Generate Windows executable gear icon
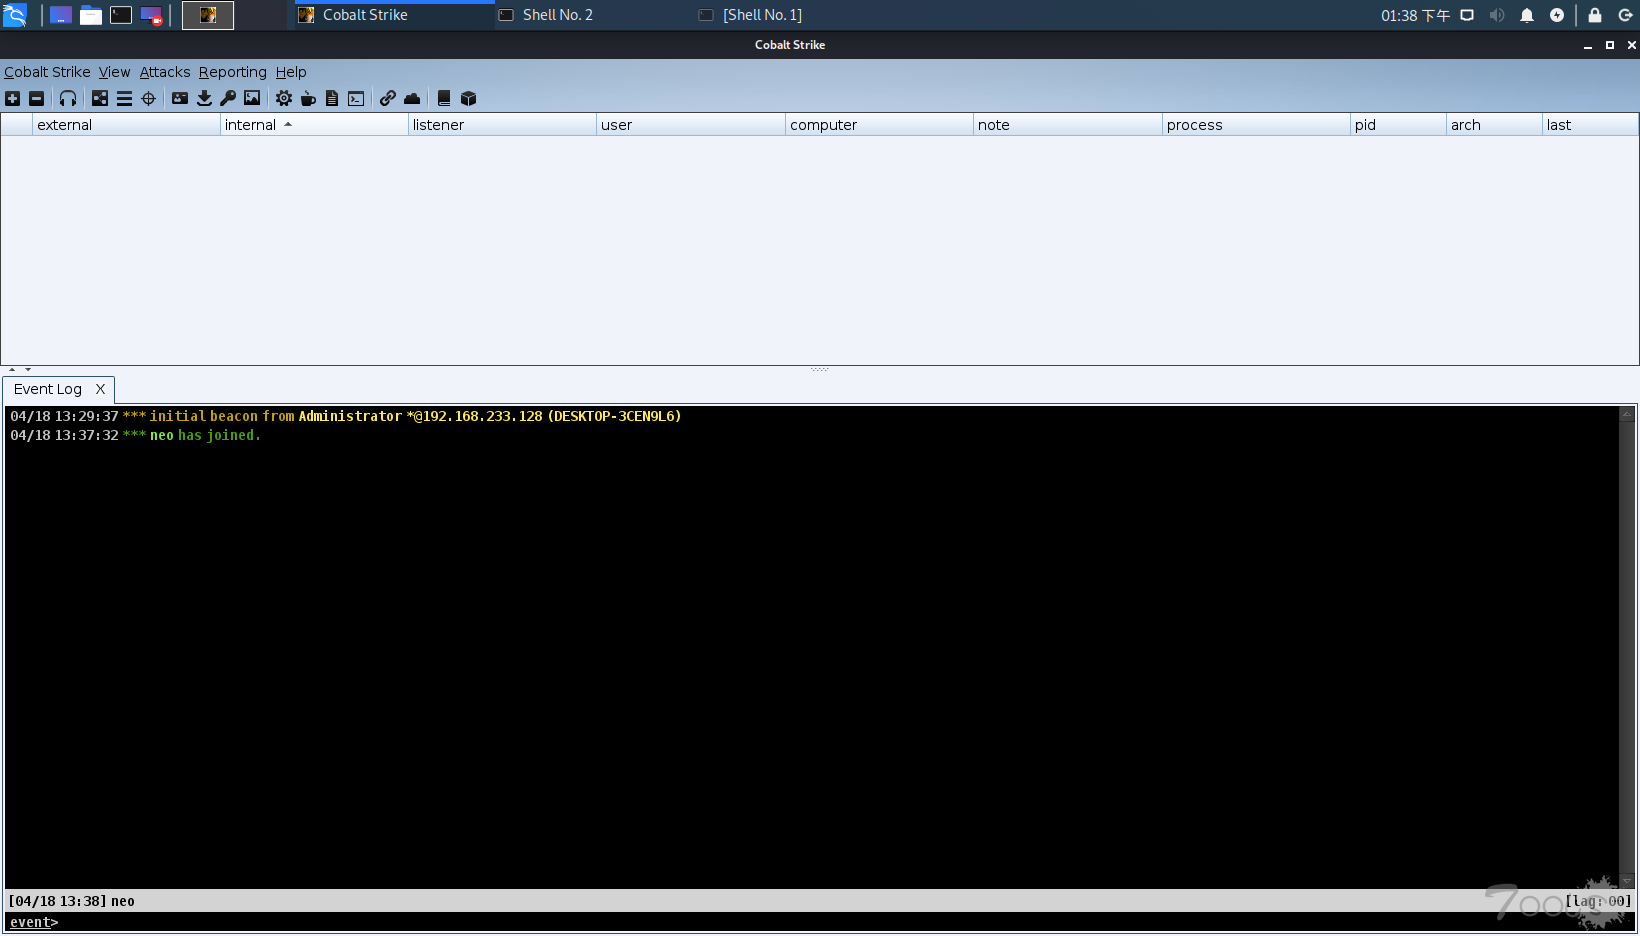The image size is (1640, 936). tap(284, 98)
